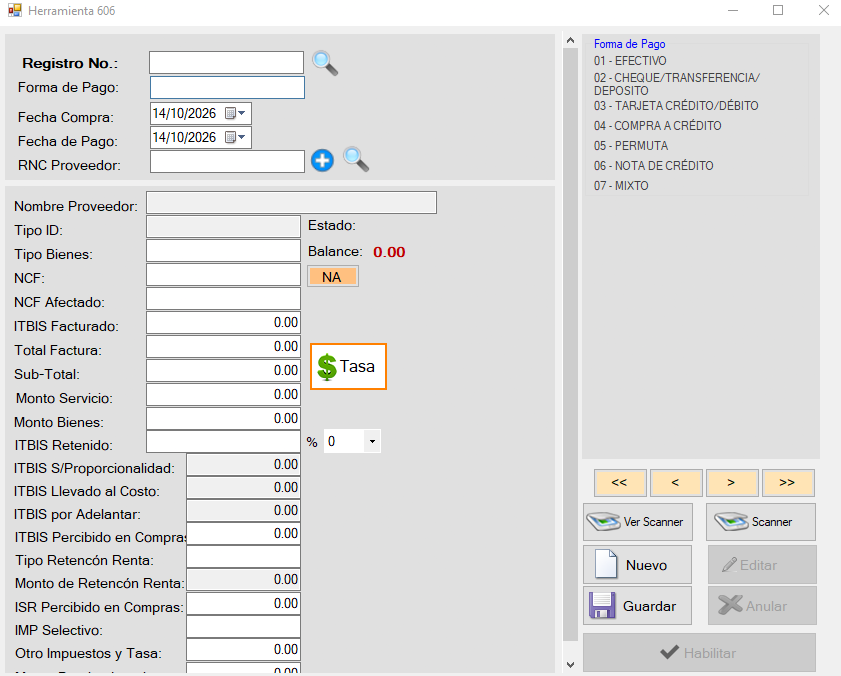Go to next record with > button
This screenshot has width=841, height=676.
click(732, 483)
